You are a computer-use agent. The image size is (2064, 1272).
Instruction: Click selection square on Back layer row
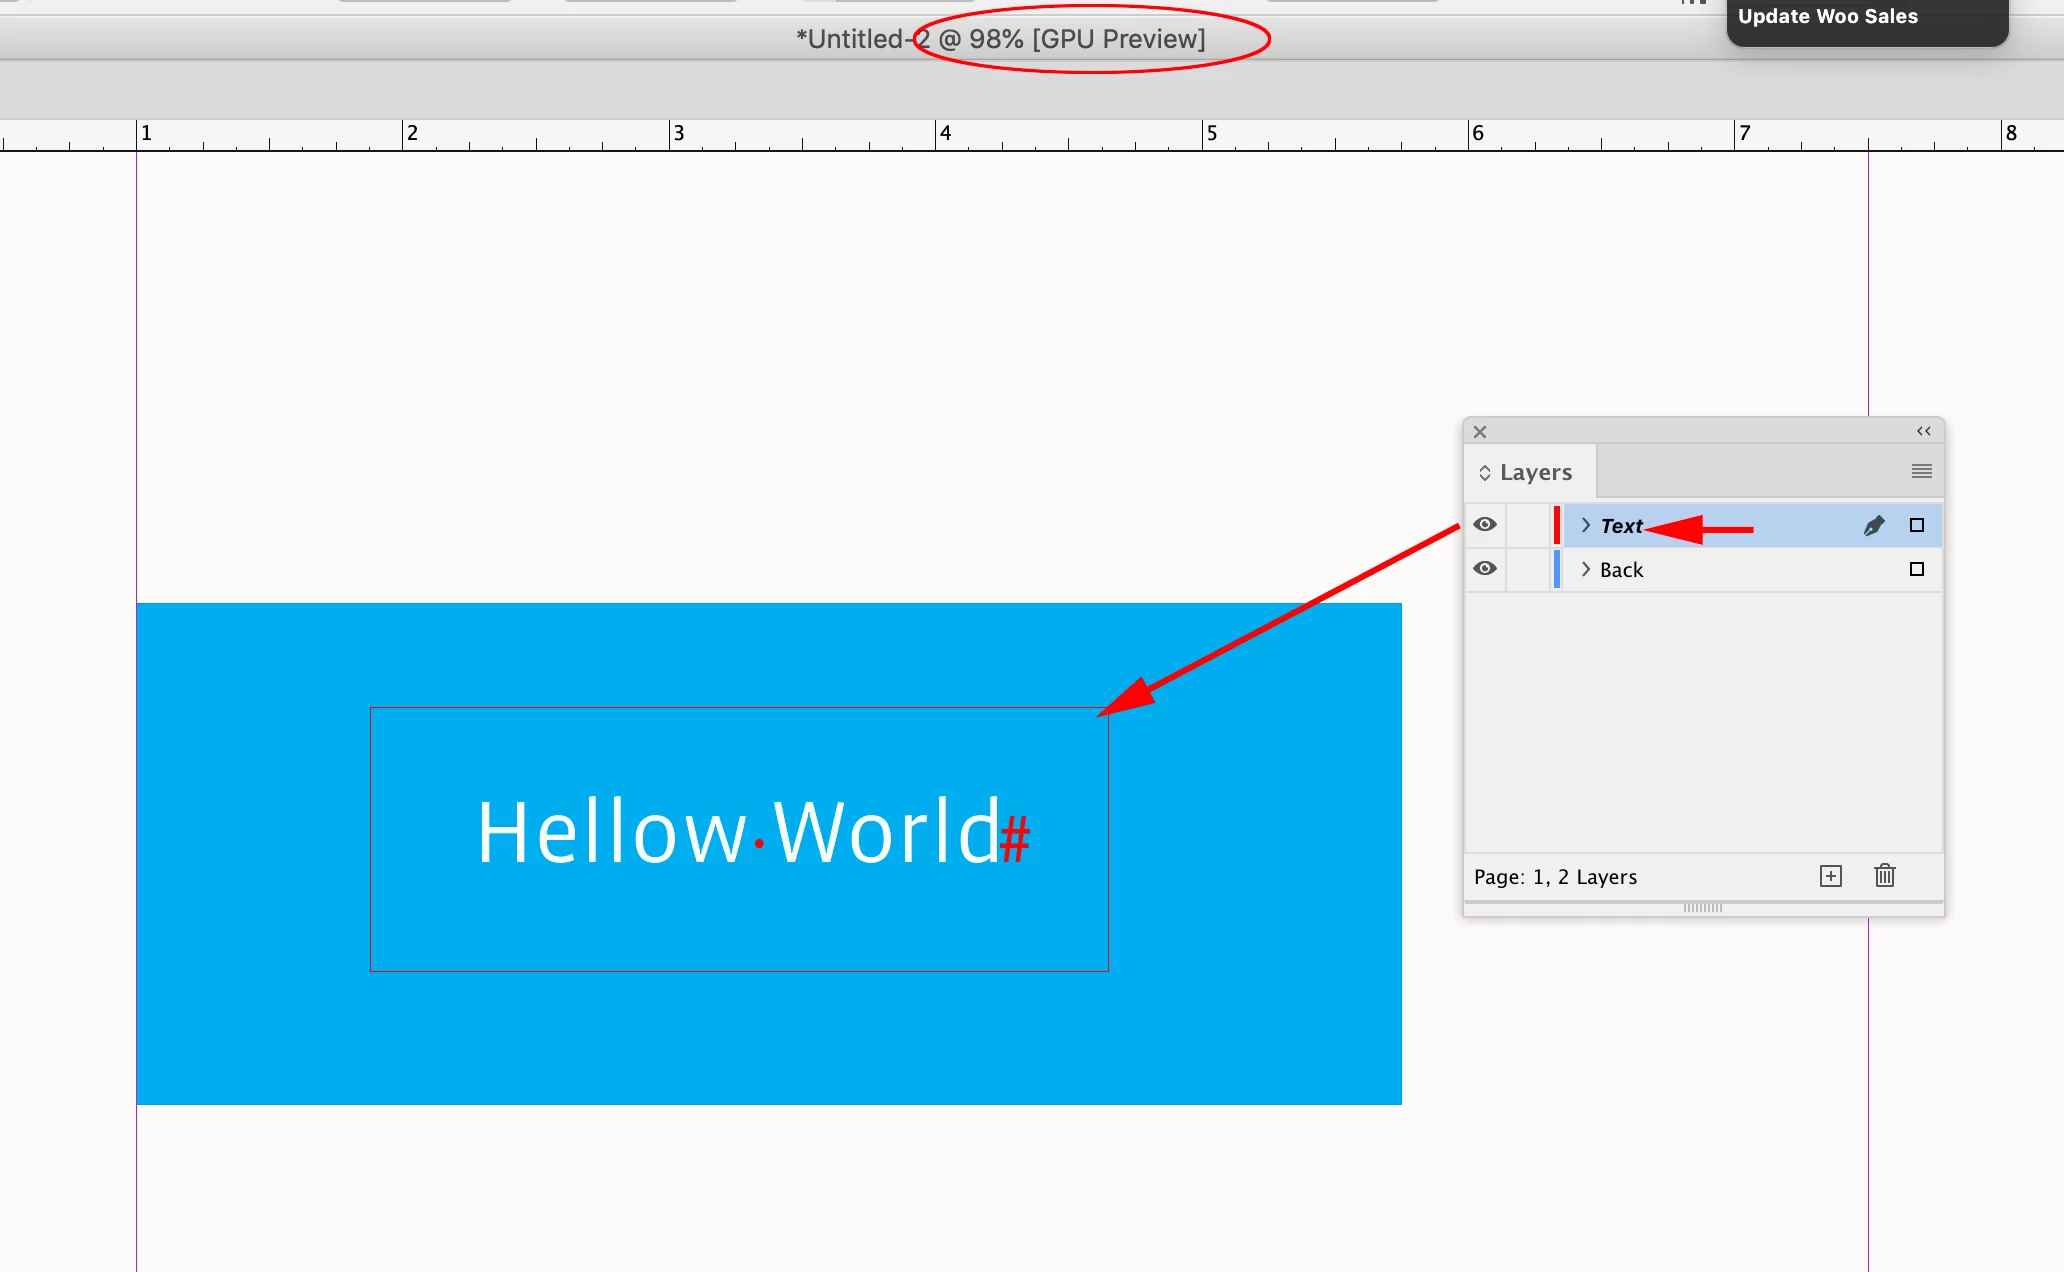point(1916,569)
